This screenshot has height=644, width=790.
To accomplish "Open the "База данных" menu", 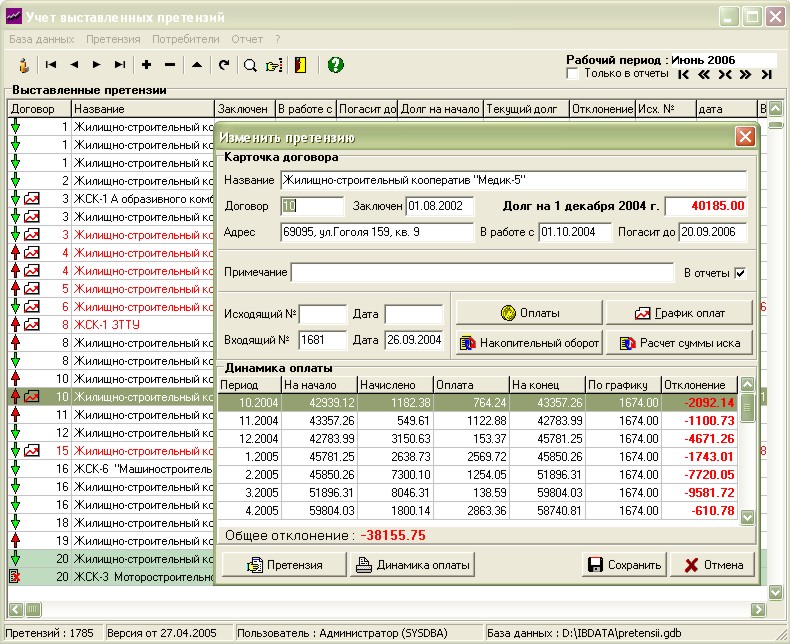I will click(x=41, y=39).
